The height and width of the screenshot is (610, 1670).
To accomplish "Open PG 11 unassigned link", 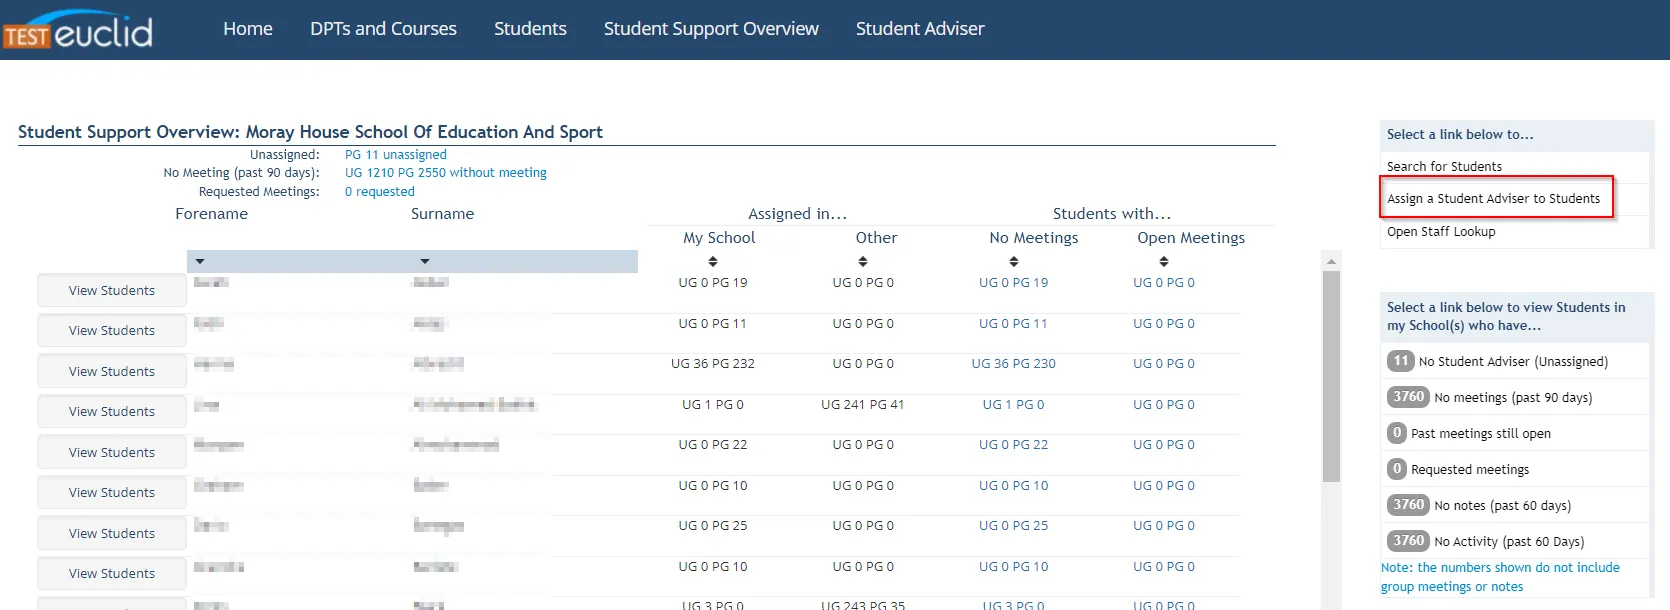I will coord(396,155).
